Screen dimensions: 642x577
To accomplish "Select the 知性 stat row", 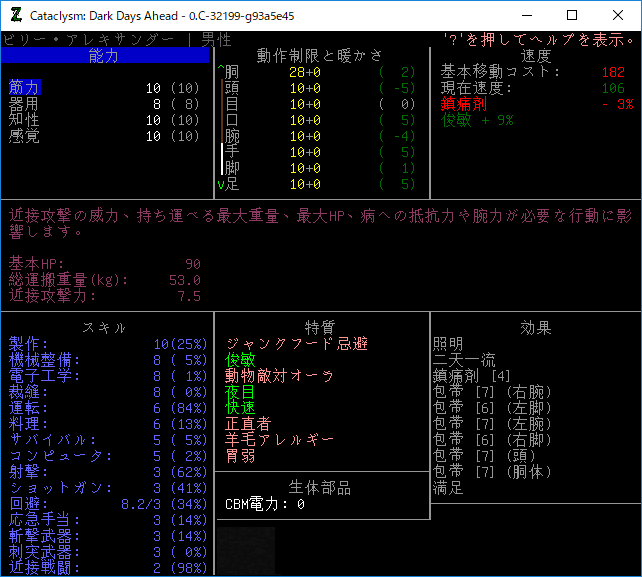I will point(25,120).
